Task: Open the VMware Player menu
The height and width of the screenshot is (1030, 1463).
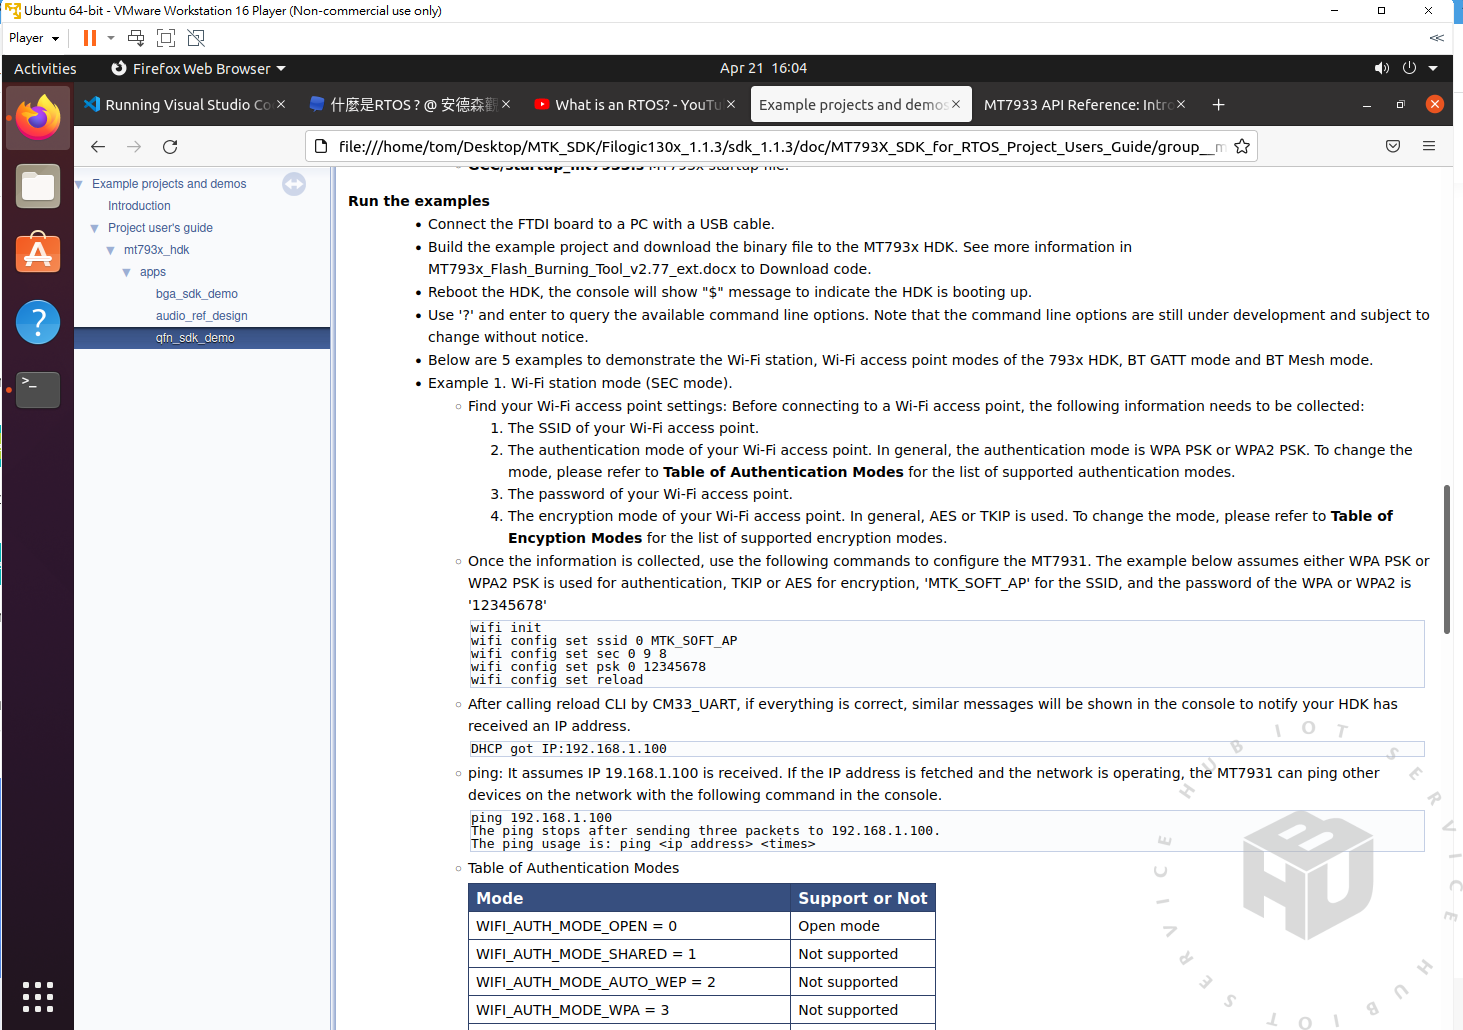Action: [x=34, y=38]
